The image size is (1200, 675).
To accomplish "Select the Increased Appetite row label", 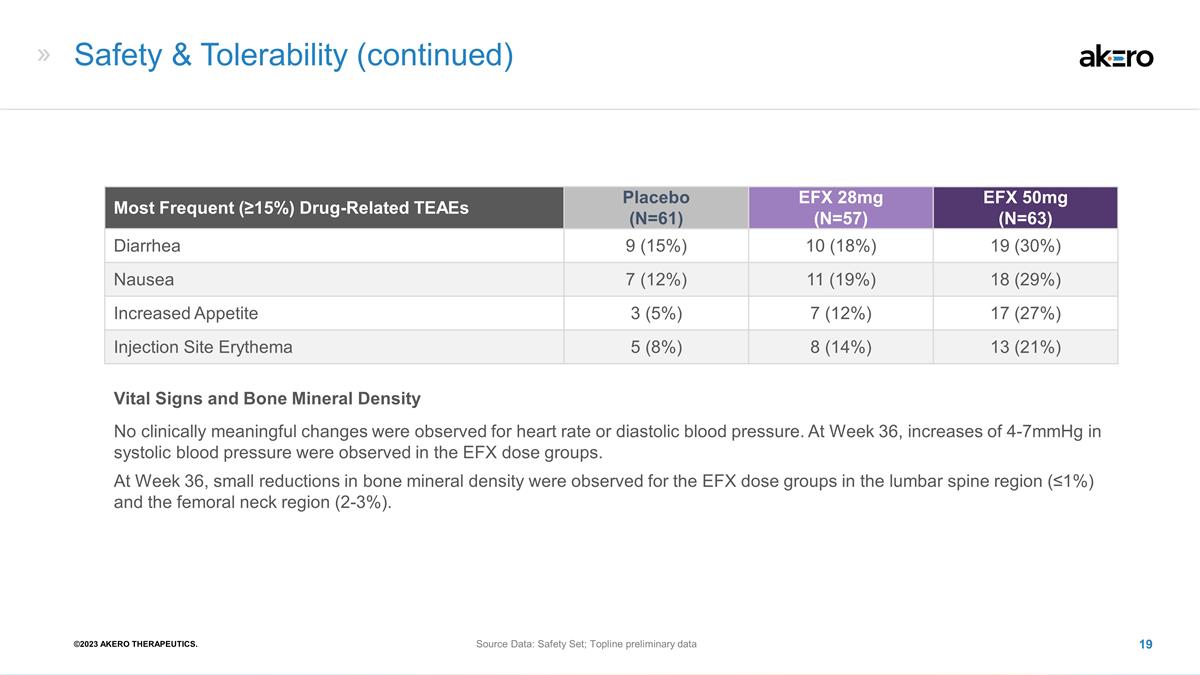I will pyautogui.click(x=186, y=313).
